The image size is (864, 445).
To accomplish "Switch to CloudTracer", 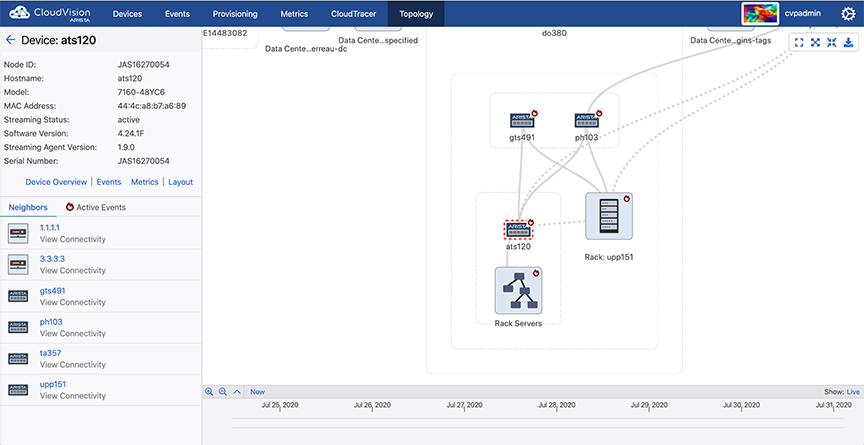I will tap(354, 14).
